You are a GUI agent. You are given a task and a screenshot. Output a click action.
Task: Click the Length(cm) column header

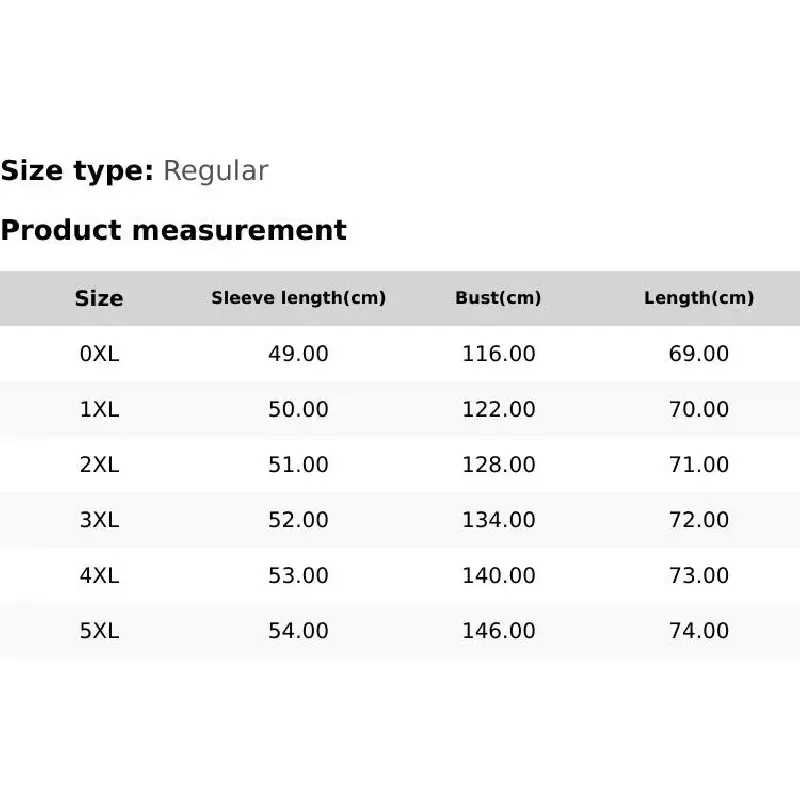click(x=698, y=298)
